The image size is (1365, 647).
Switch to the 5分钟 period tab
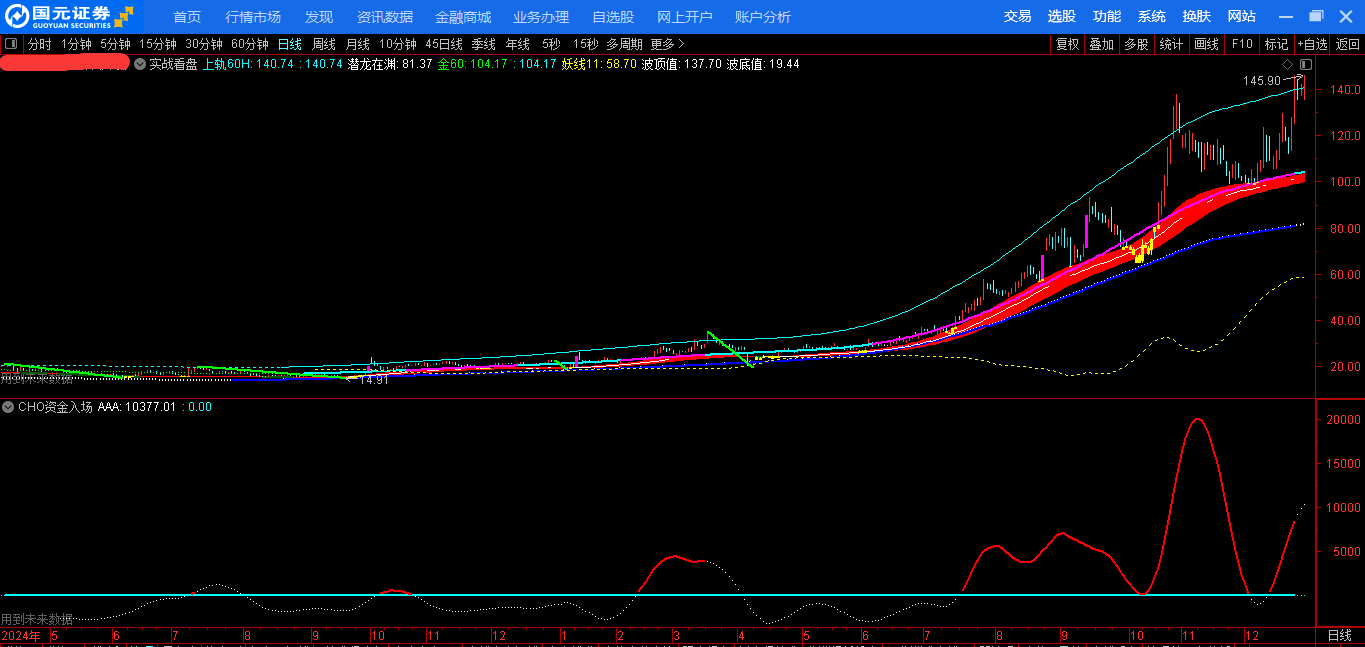point(115,44)
